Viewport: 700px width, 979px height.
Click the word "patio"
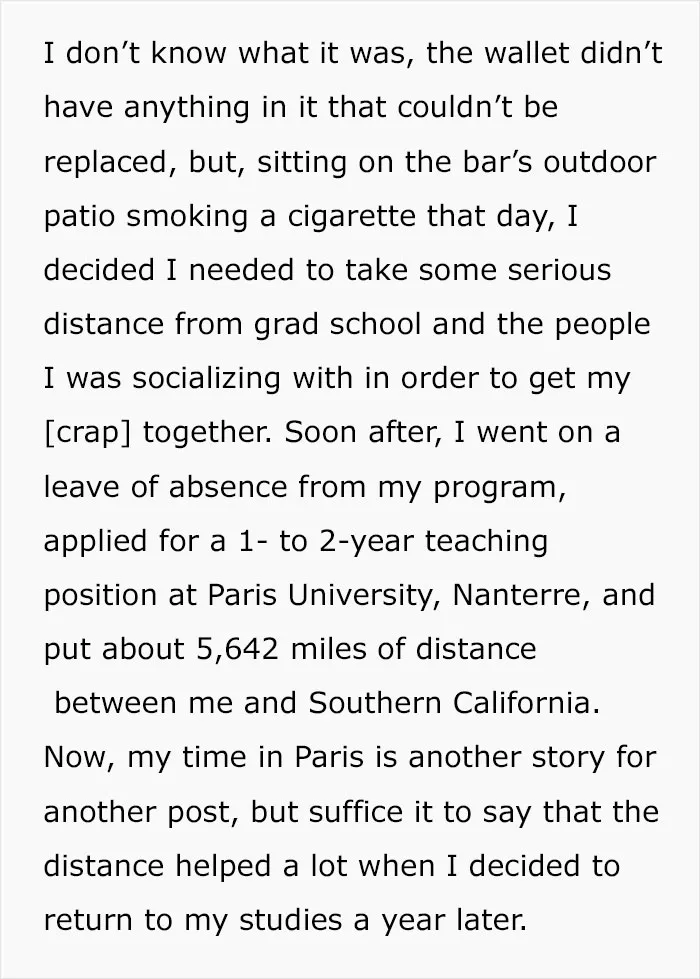(x=79, y=216)
